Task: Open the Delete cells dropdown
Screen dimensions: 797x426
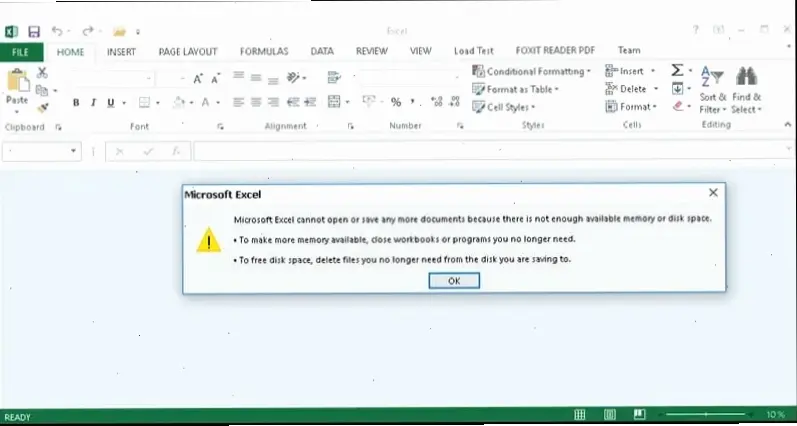Action: point(632,89)
